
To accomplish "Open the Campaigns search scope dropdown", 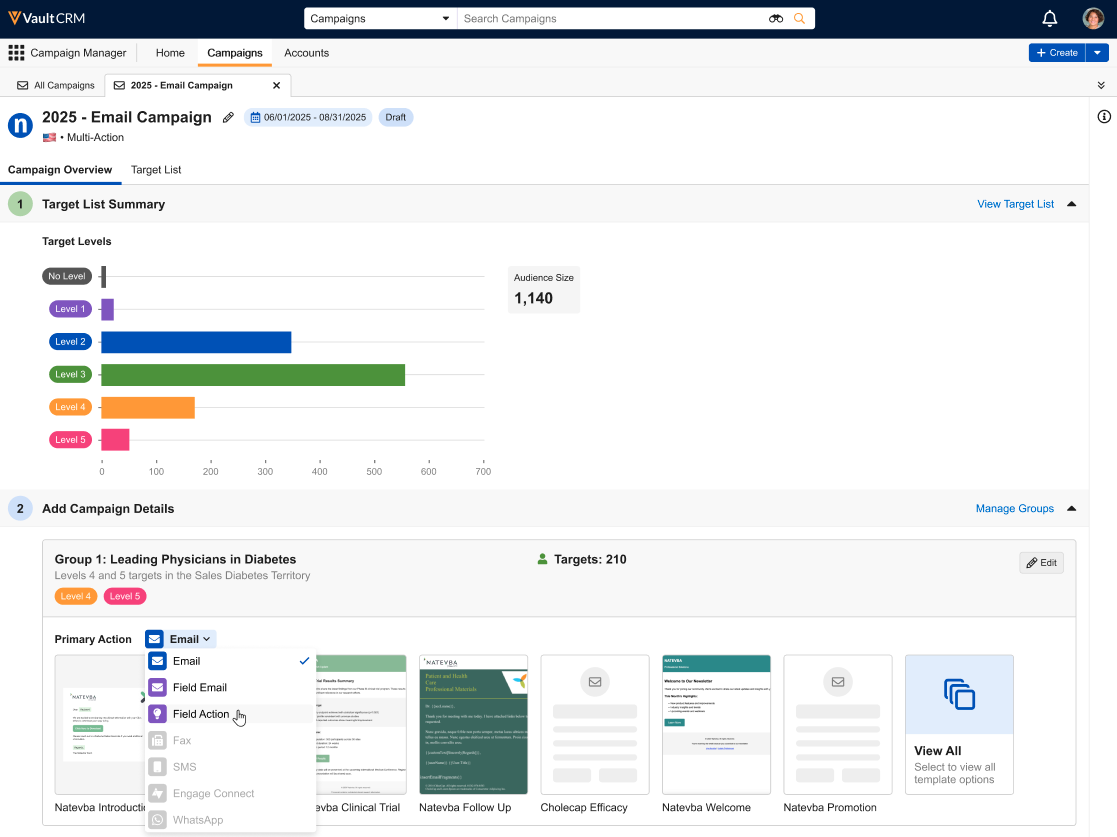I will (380, 19).
